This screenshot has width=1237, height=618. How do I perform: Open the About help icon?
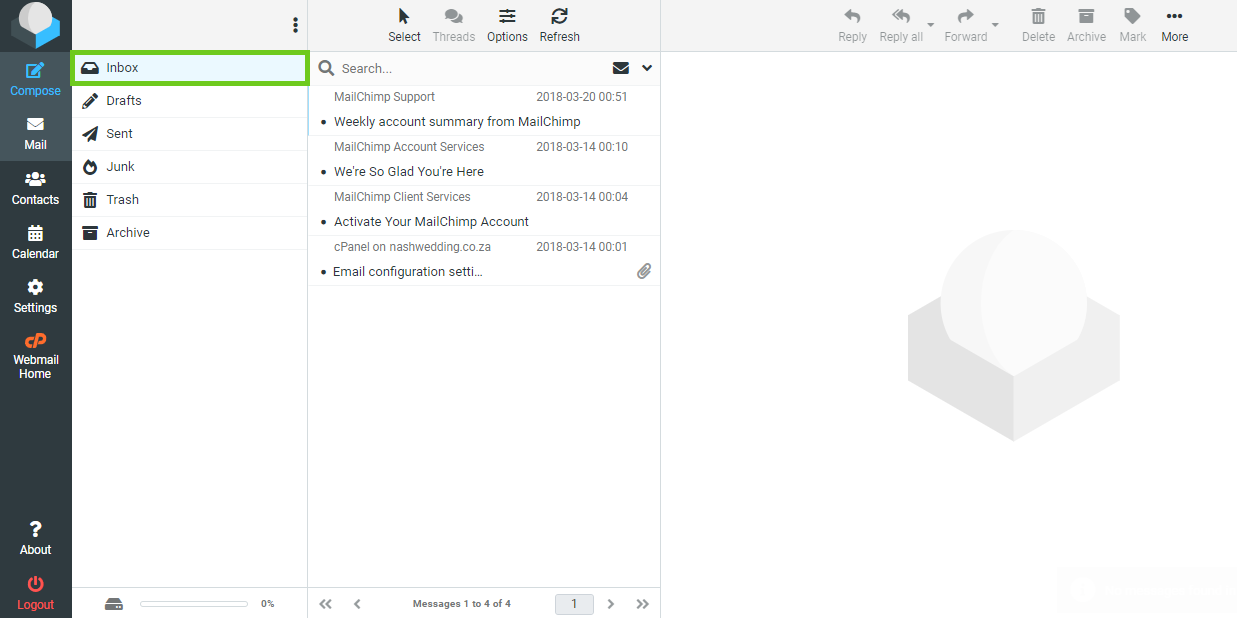tap(35, 530)
